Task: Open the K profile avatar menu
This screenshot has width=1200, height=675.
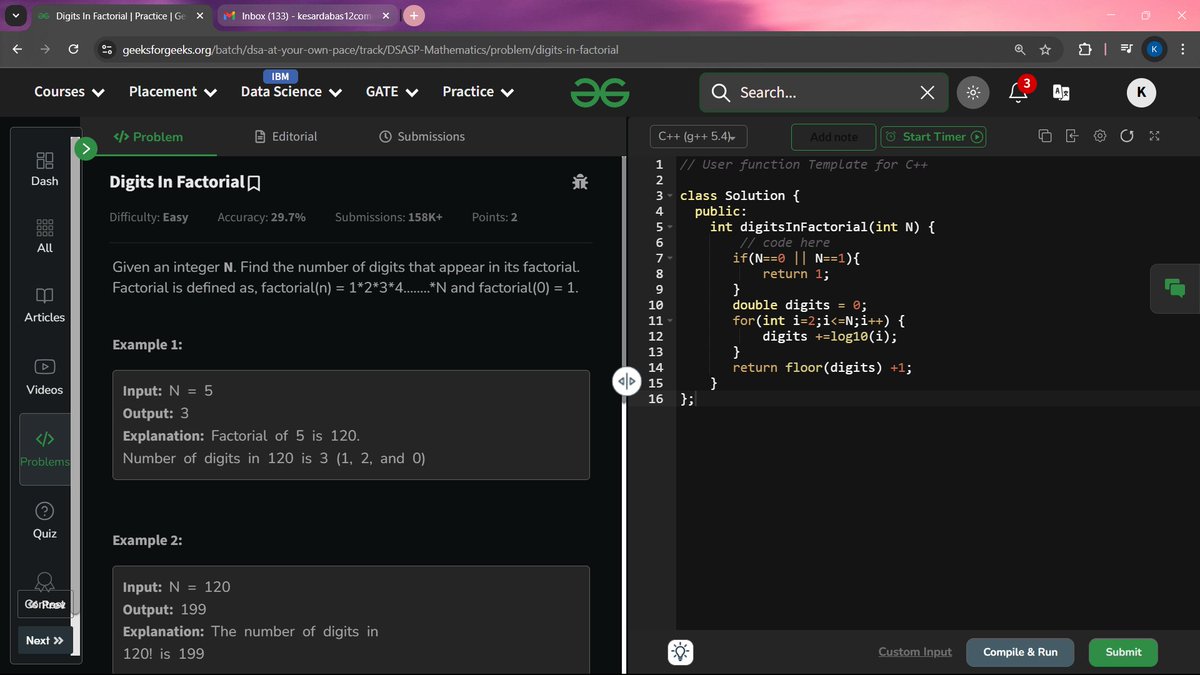Action: click(x=1141, y=92)
